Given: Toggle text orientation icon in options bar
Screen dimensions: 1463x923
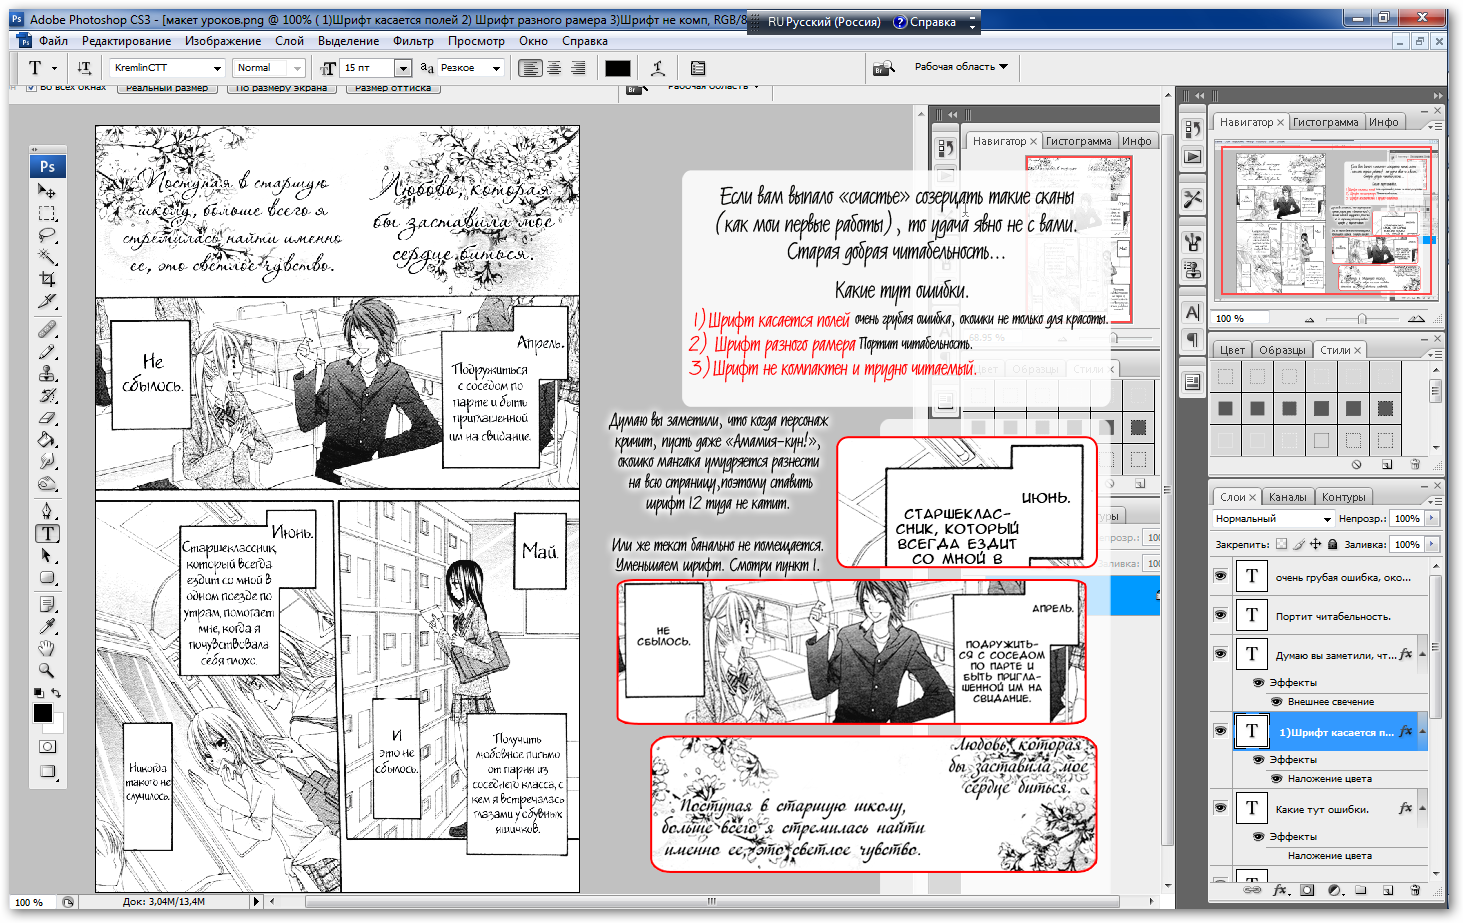Looking at the screenshot, I should (x=84, y=68).
